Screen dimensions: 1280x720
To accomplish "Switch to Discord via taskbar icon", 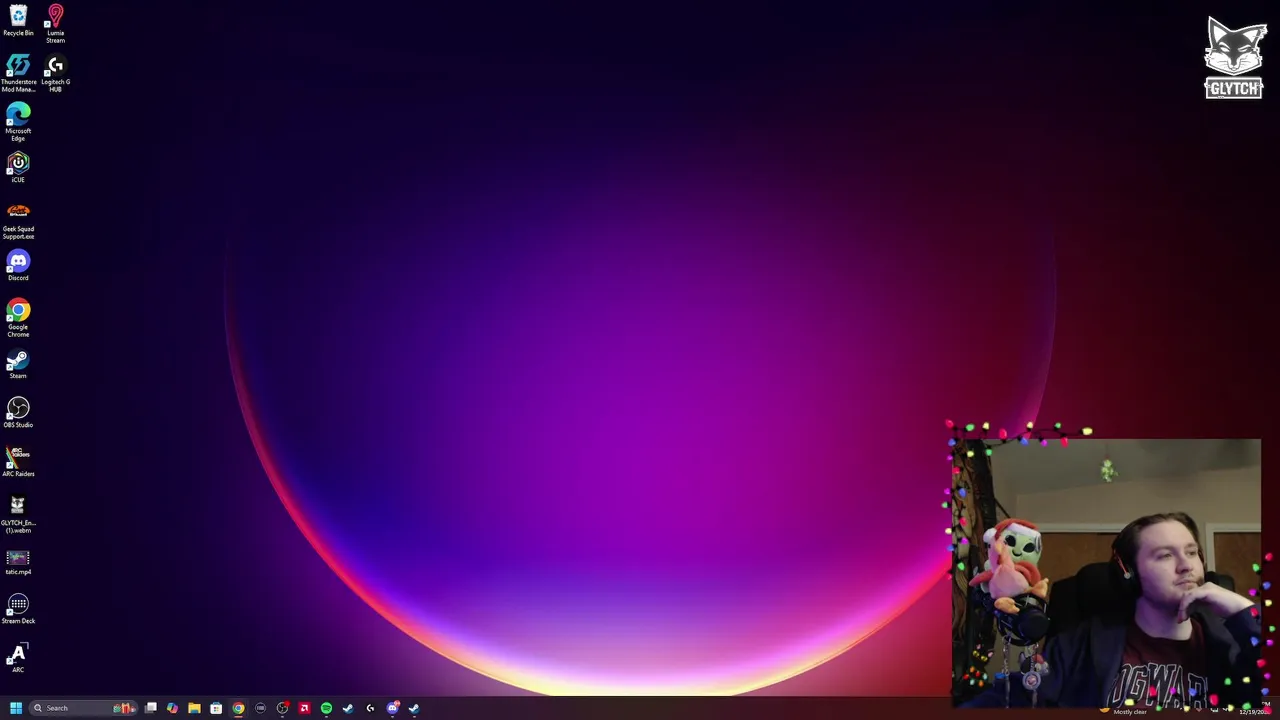I will [x=392, y=708].
